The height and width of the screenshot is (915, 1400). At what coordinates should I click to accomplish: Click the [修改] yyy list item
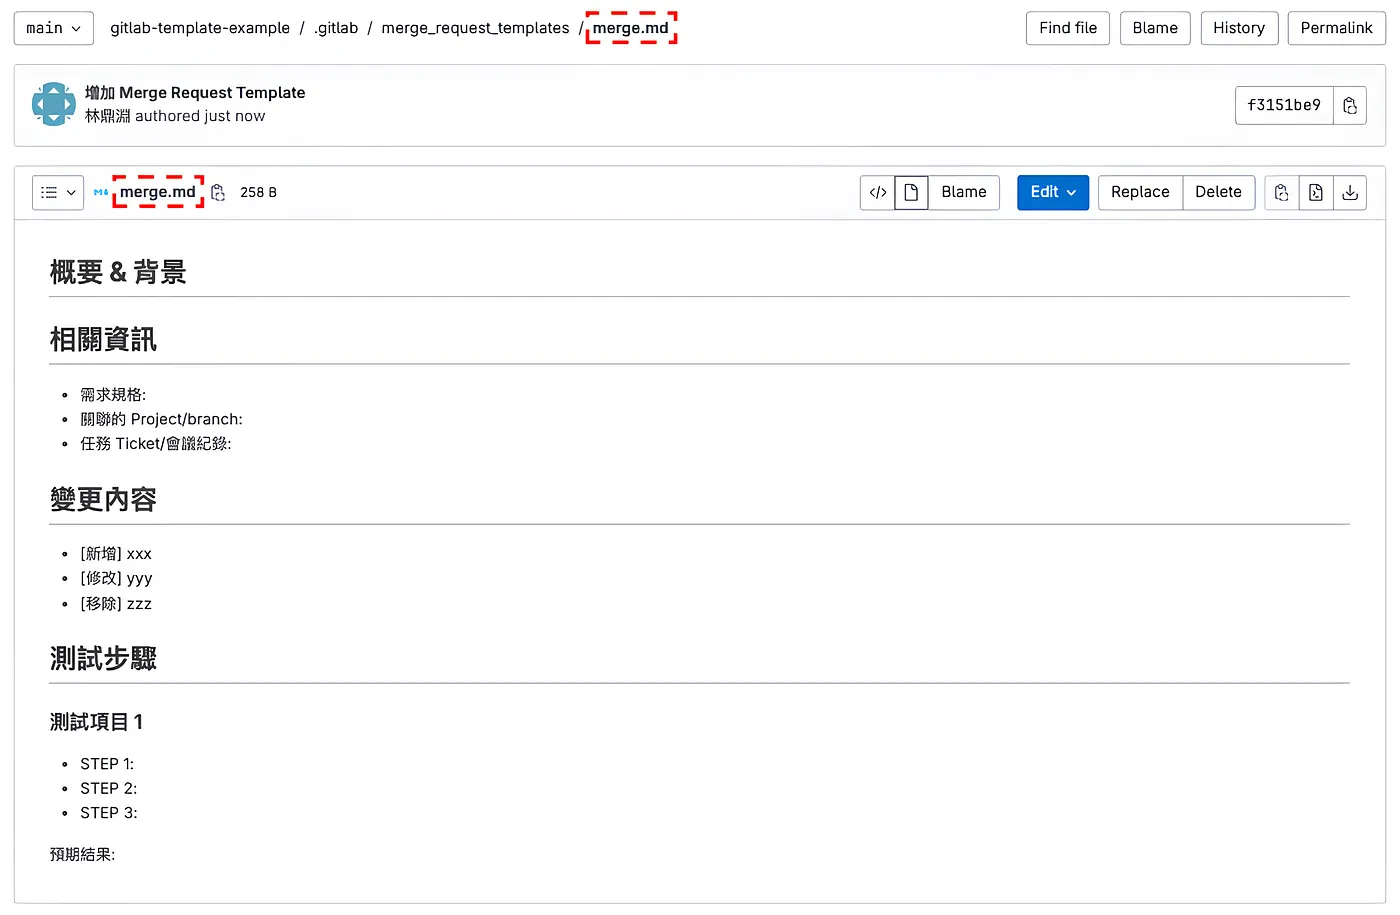(116, 578)
